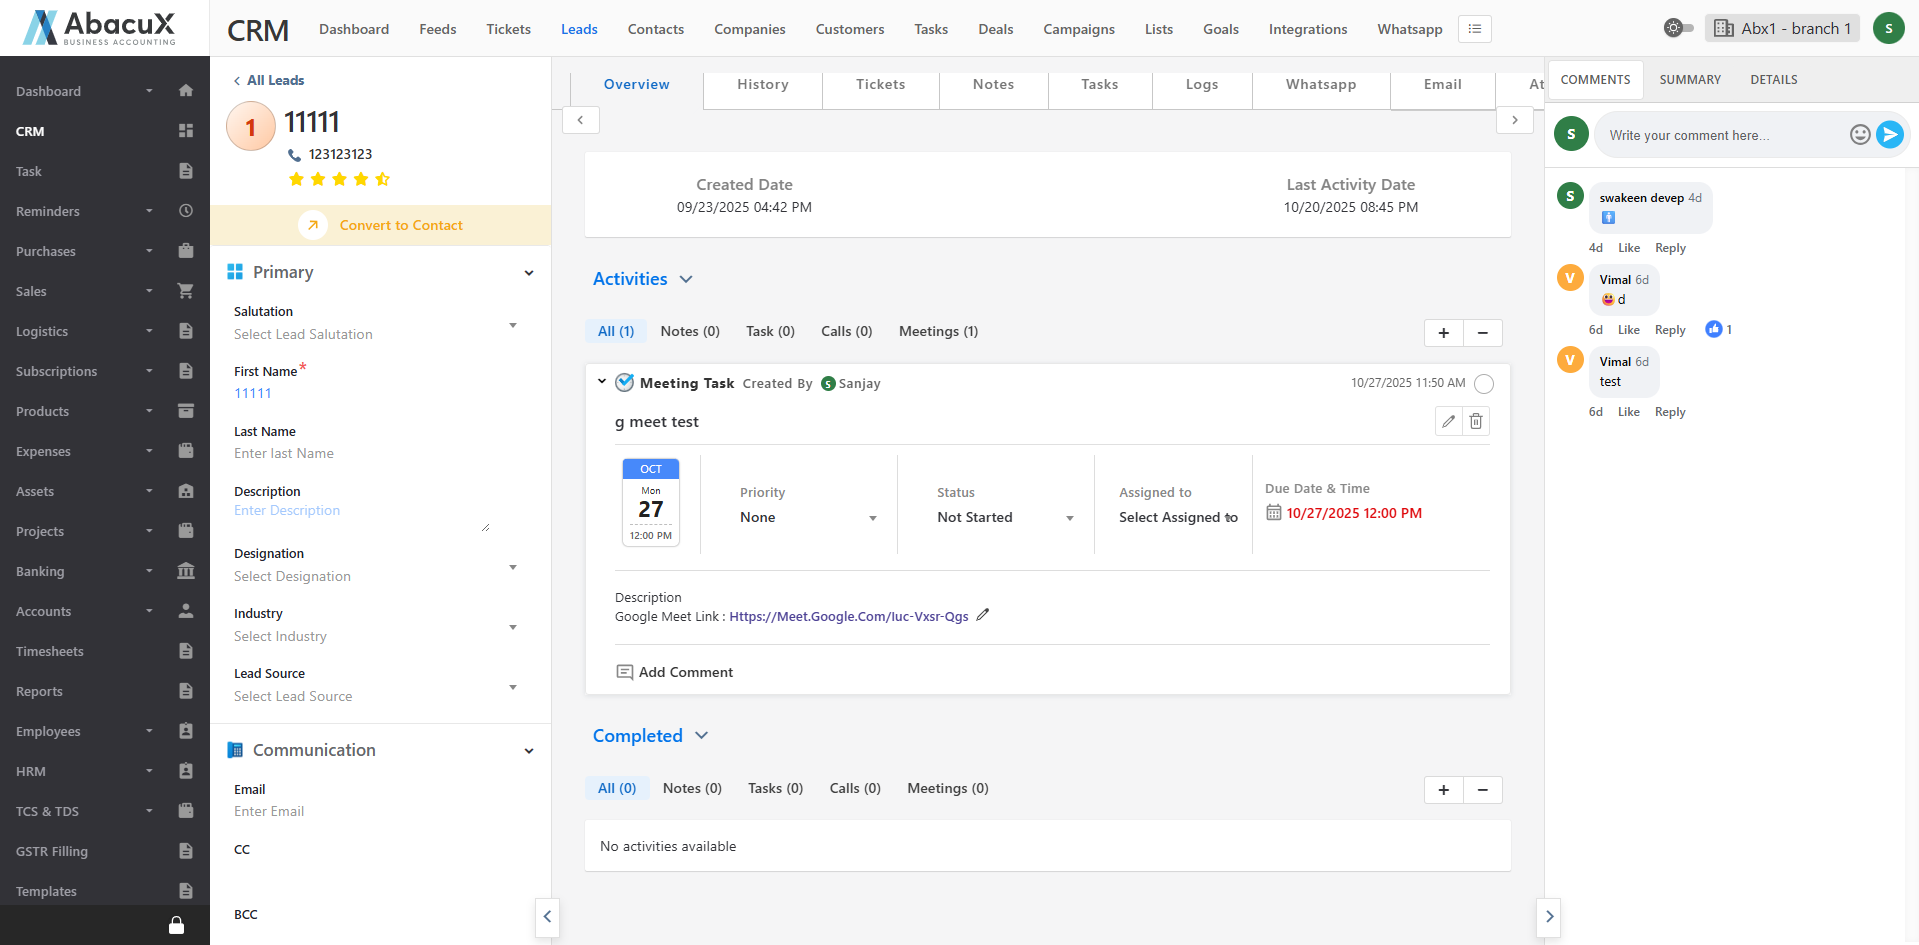The image size is (1919, 945).
Task: Collapse the Primary section
Action: click(529, 273)
